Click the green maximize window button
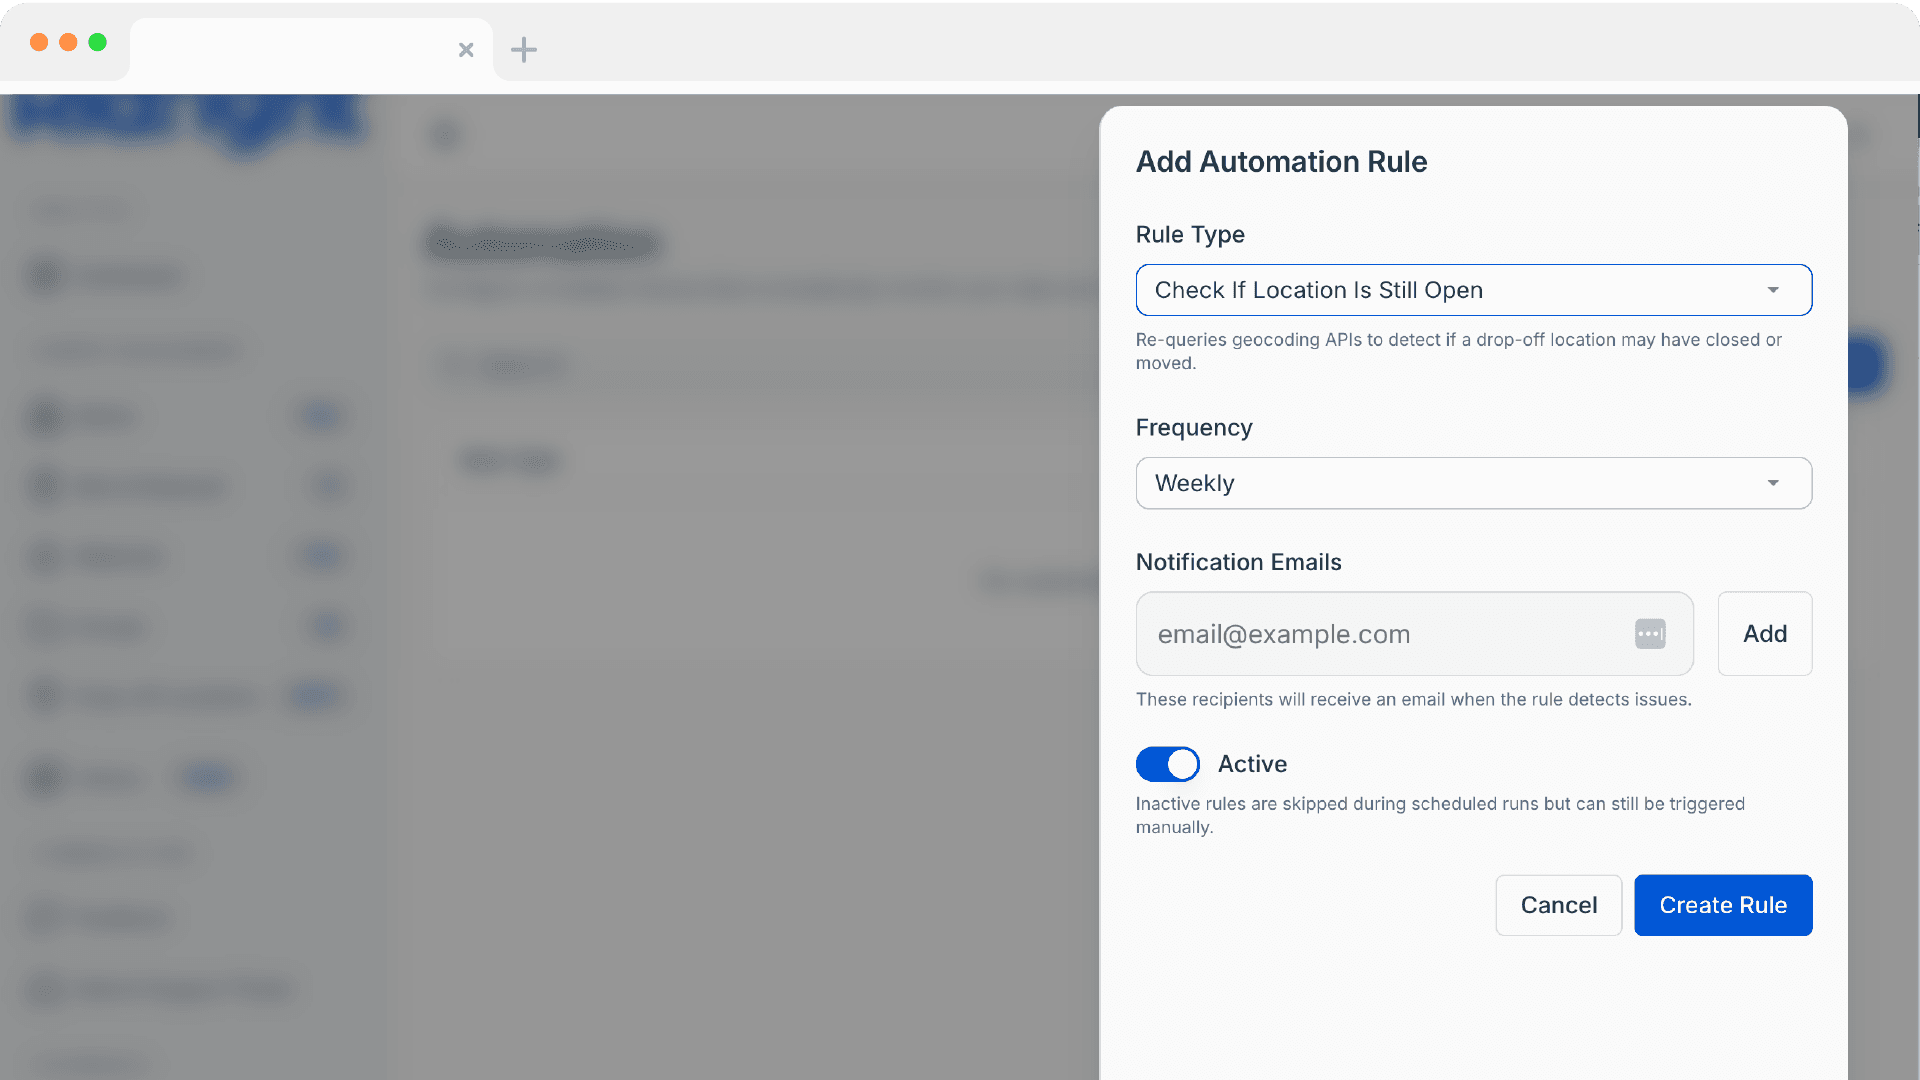The image size is (1920, 1080). pyautogui.click(x=97, y=42)
